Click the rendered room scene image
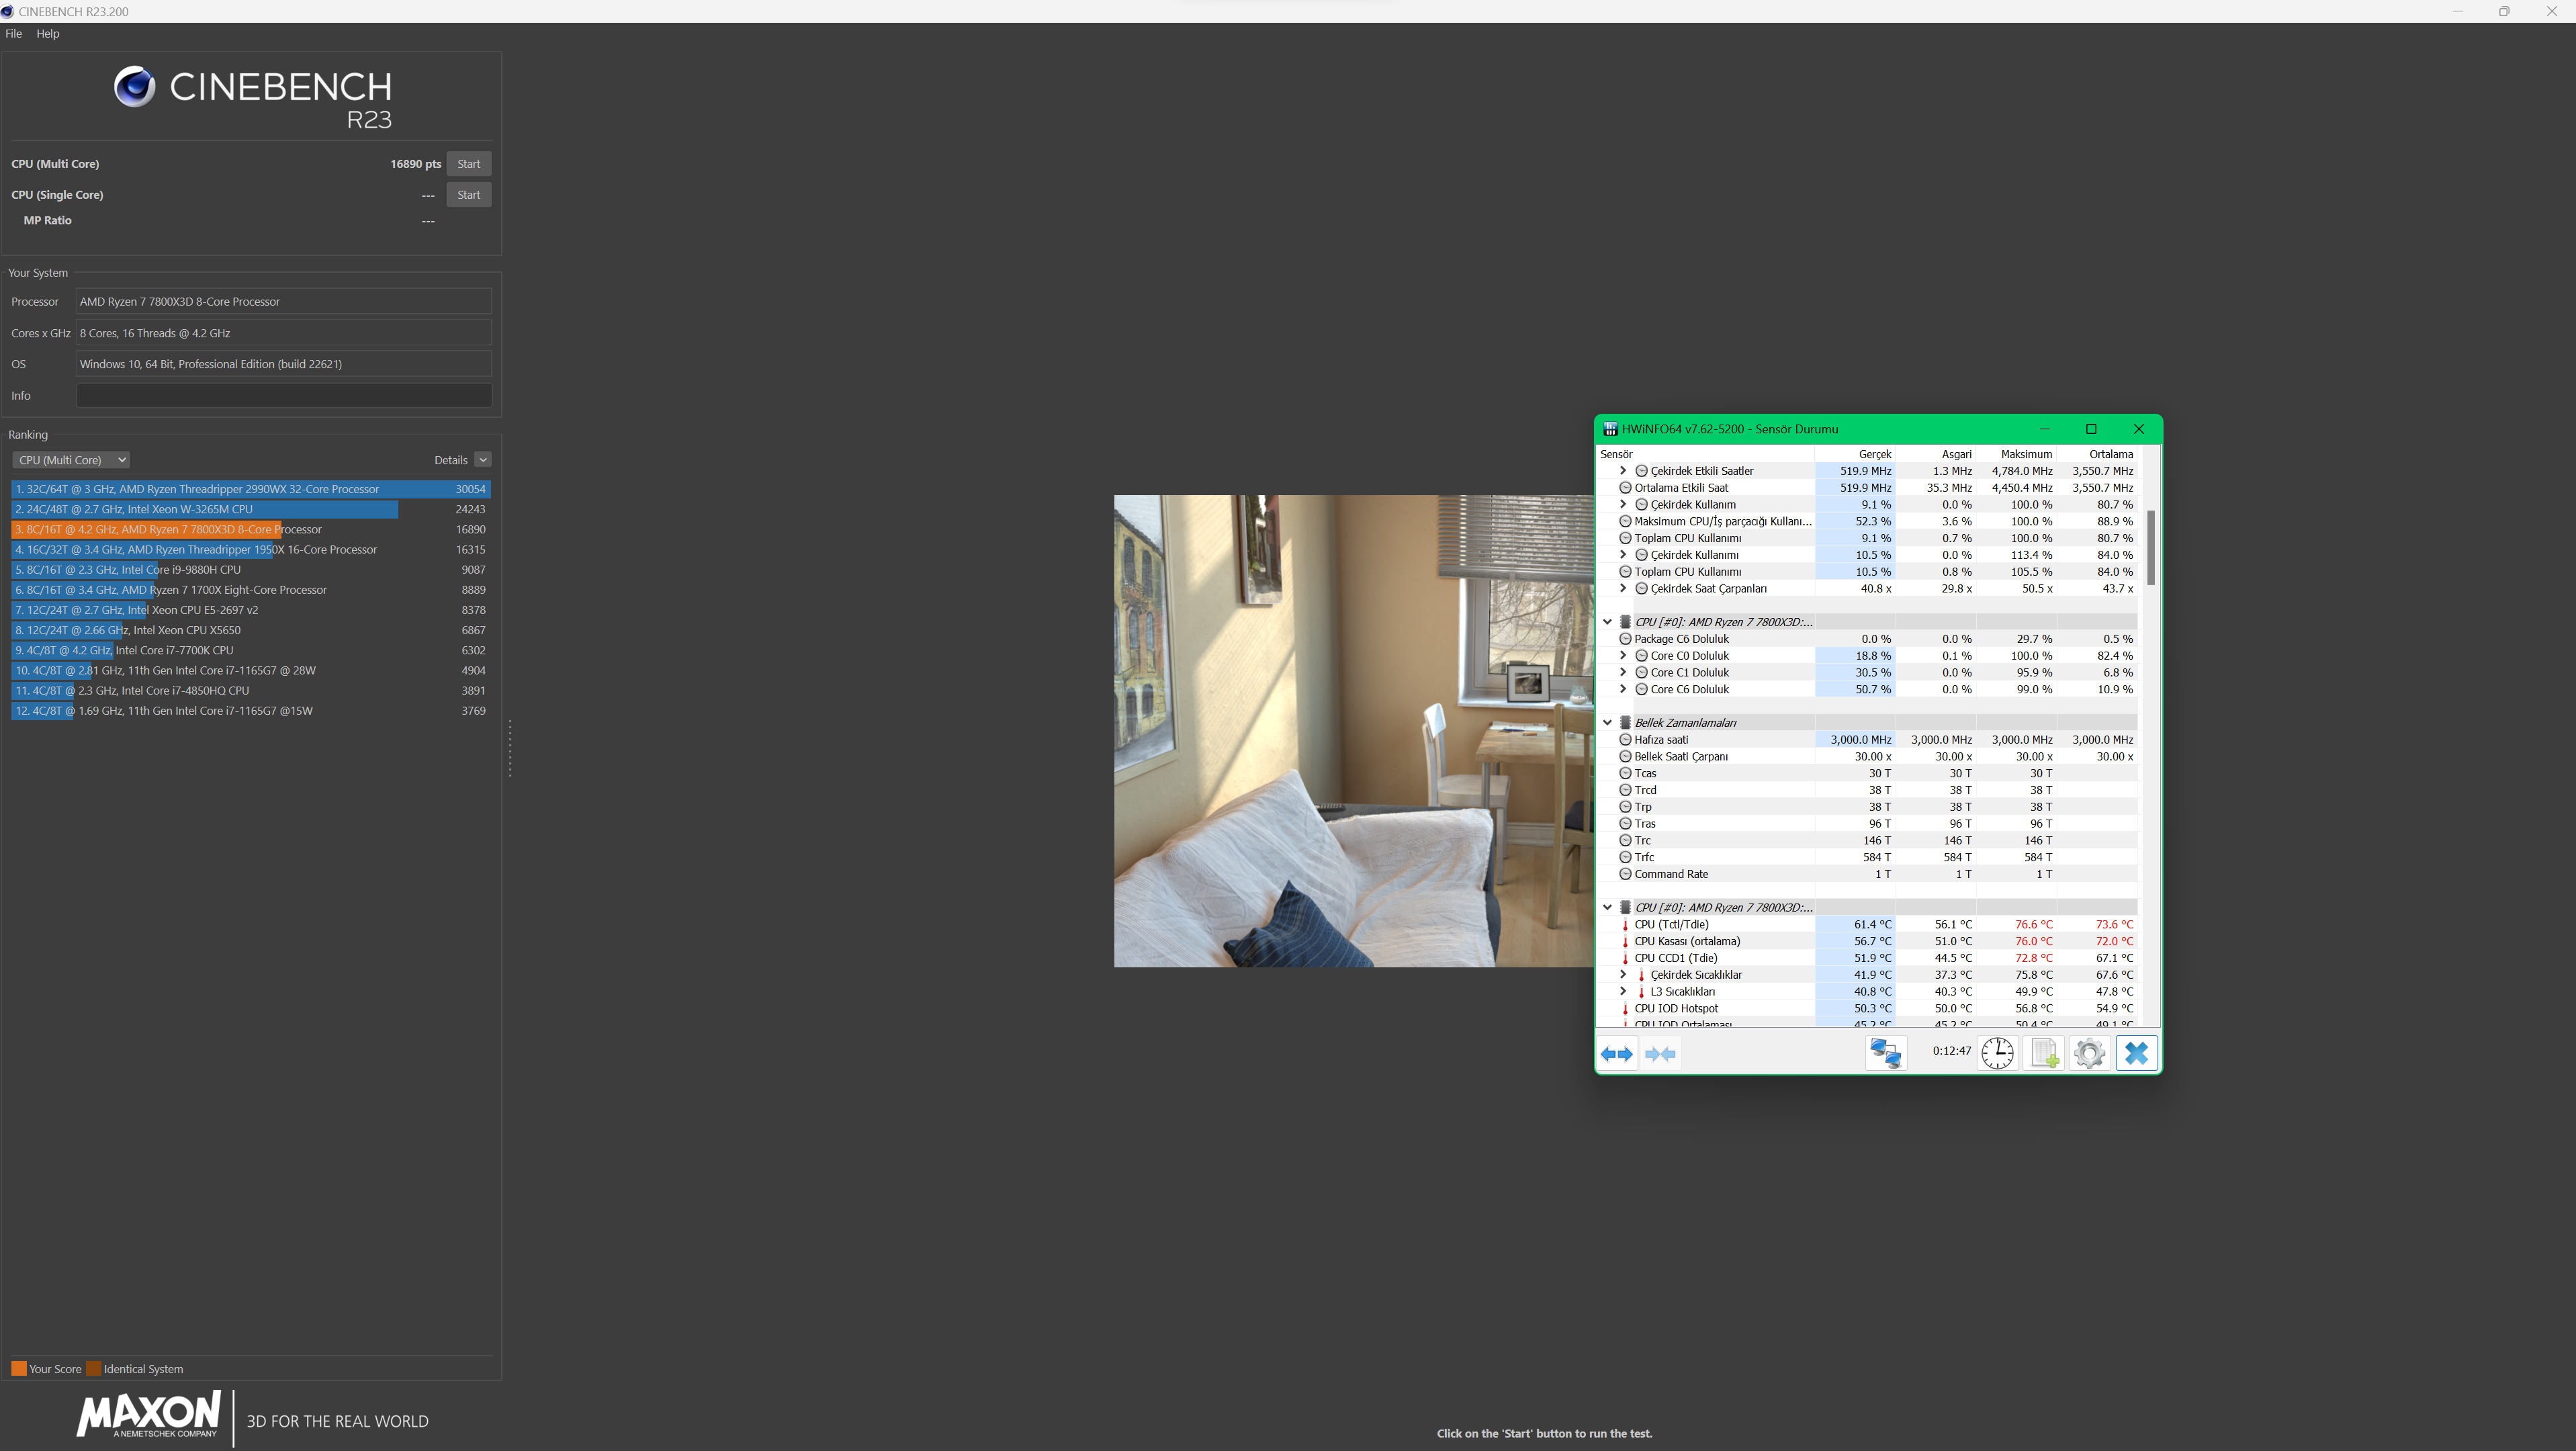The width and height of the screenshot is (2576, 1451). coord(1354,731)
